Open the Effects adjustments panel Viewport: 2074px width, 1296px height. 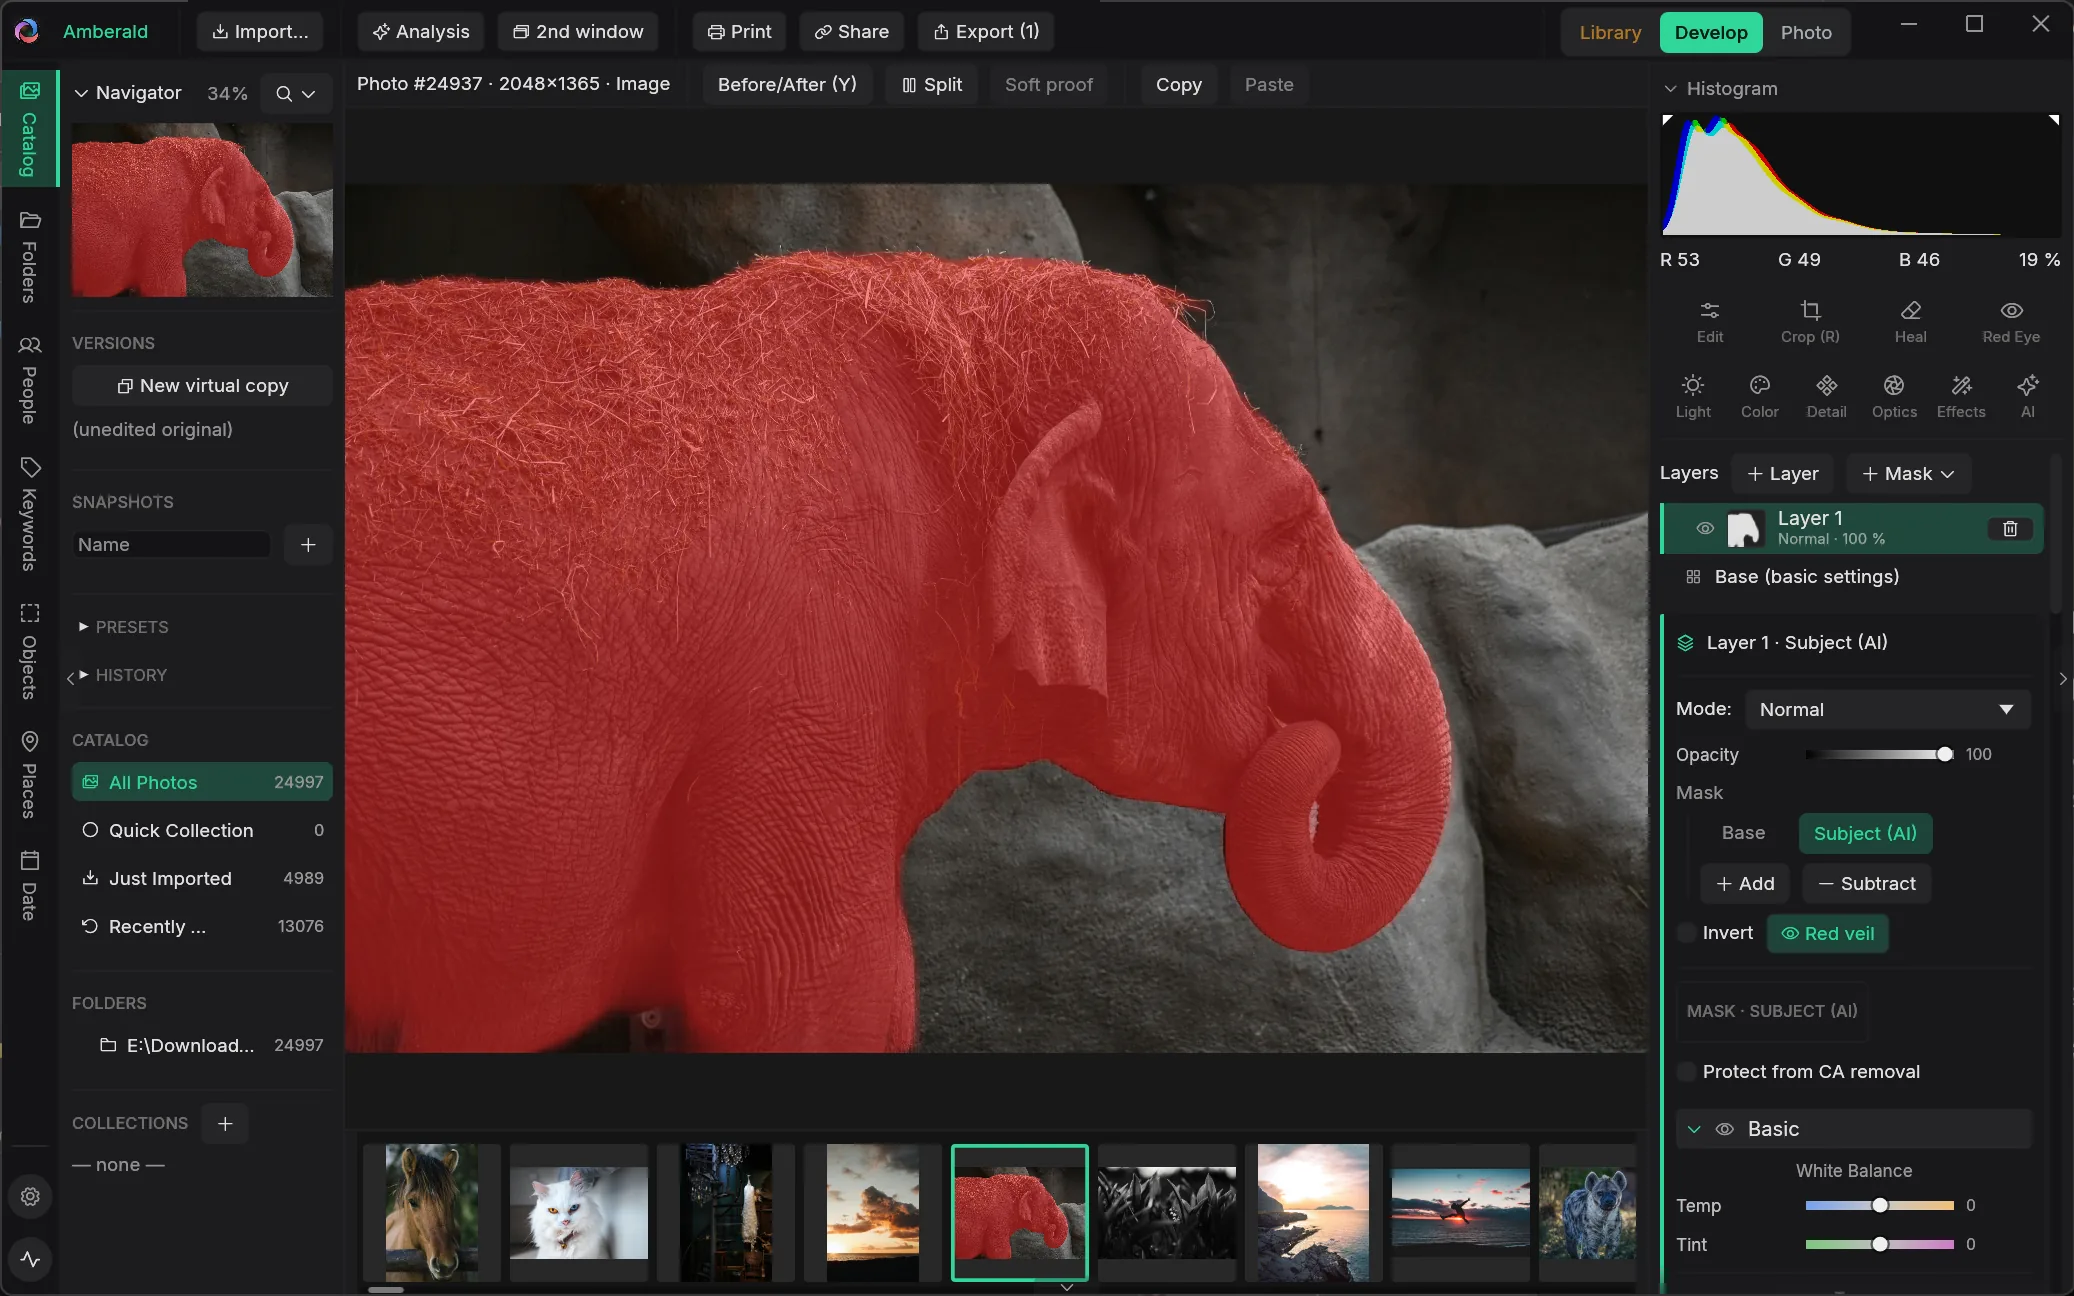1961,397
